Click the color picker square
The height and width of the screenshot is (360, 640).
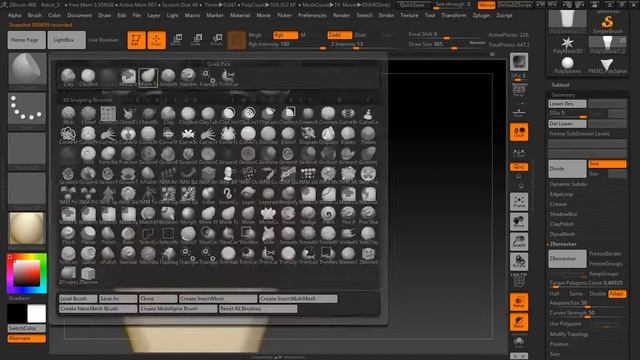(27, 273)
